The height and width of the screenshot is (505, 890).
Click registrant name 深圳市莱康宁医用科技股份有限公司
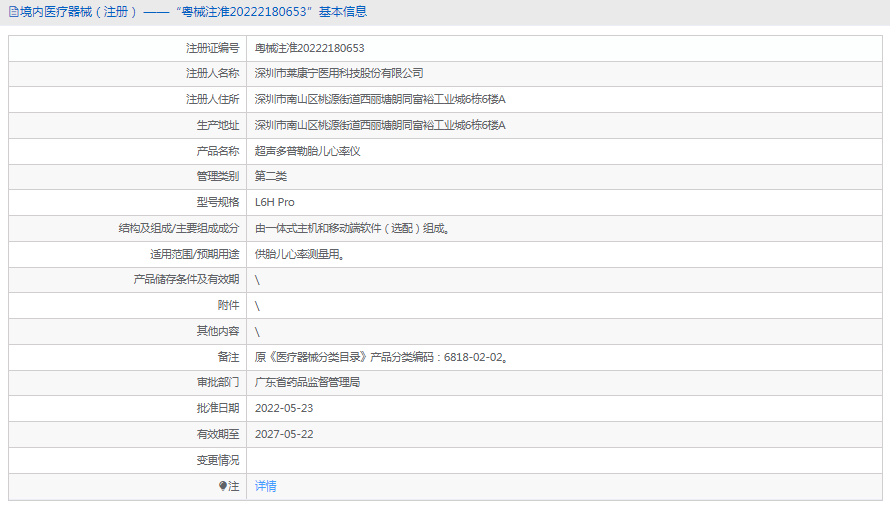click(x=339, y=74)
